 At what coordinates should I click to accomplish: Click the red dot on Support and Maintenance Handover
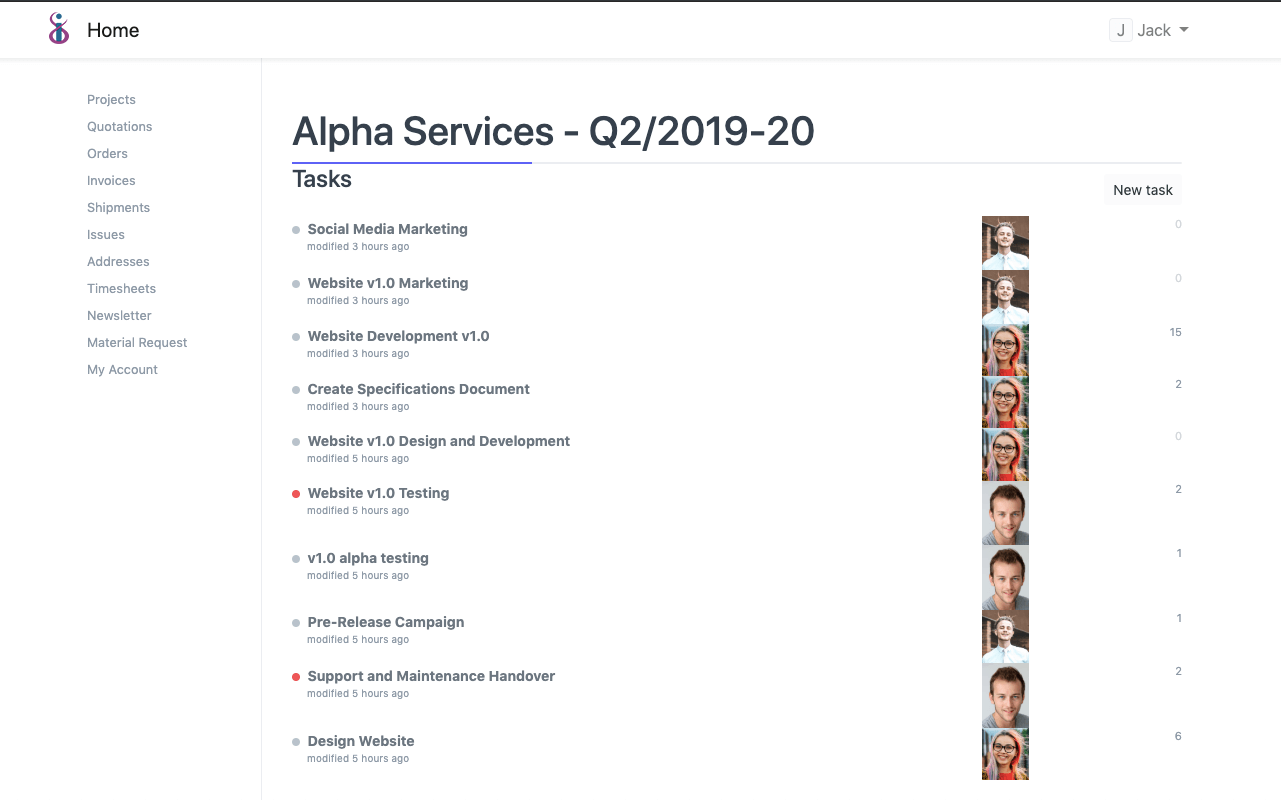click(x=295, y=676)
